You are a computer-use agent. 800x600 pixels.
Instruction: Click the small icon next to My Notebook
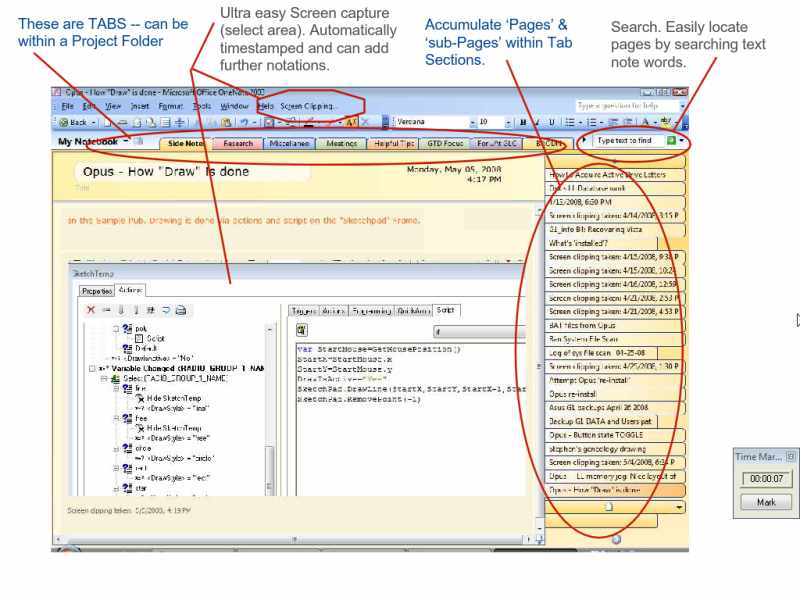click(x=138, y=142)
